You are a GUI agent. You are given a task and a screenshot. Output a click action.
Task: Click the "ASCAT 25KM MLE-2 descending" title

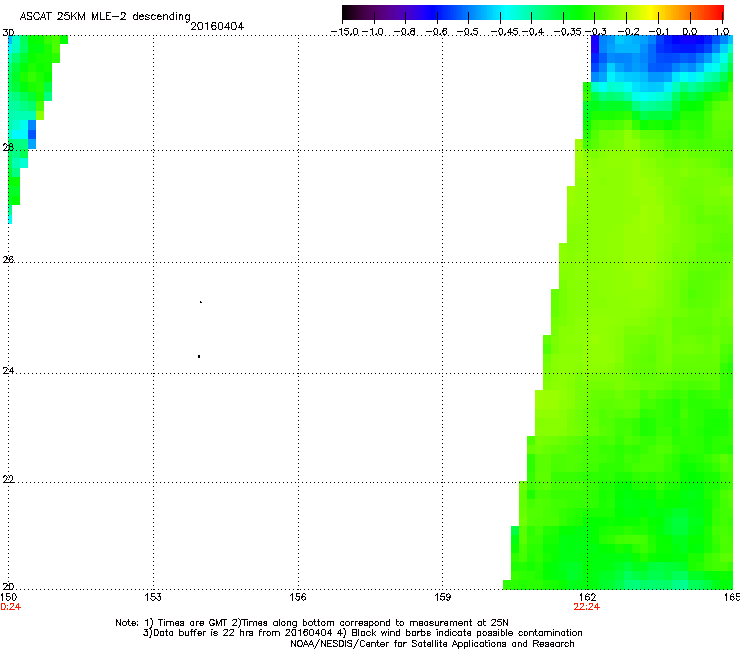coord(105,17)
